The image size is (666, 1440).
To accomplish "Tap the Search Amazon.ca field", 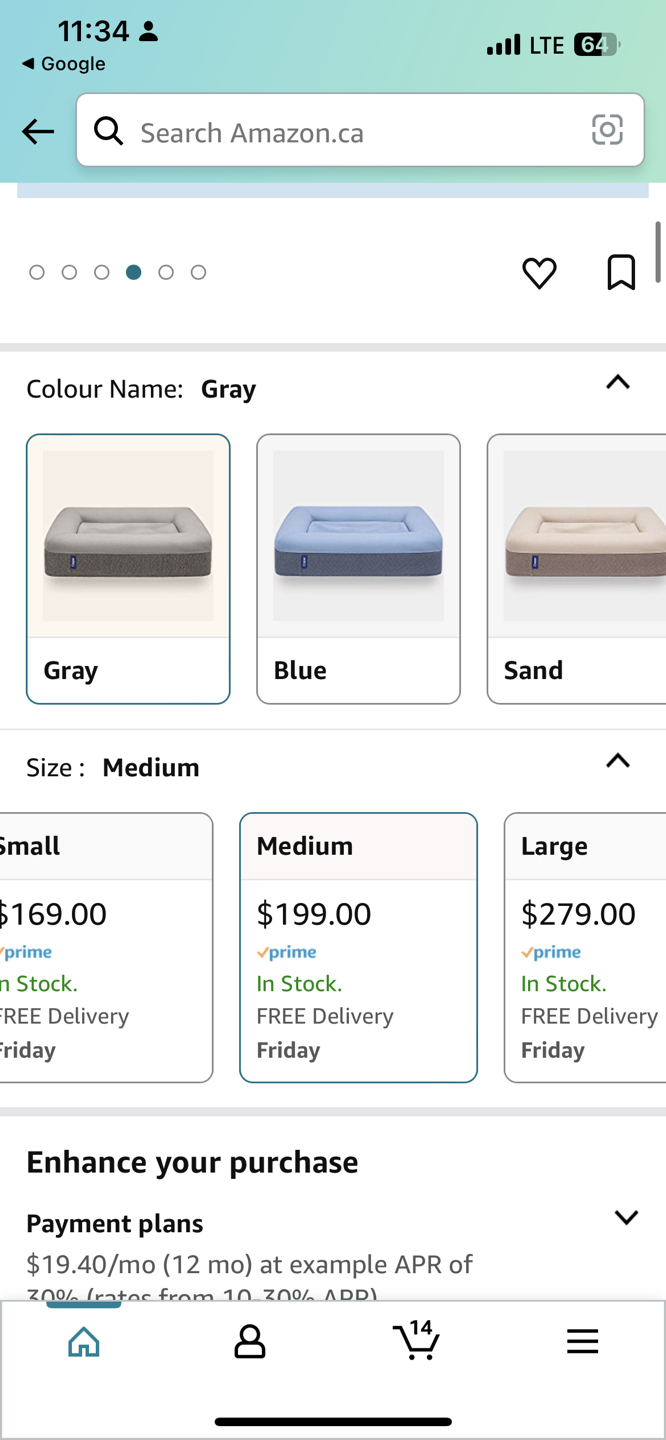I will coord(350,132).
